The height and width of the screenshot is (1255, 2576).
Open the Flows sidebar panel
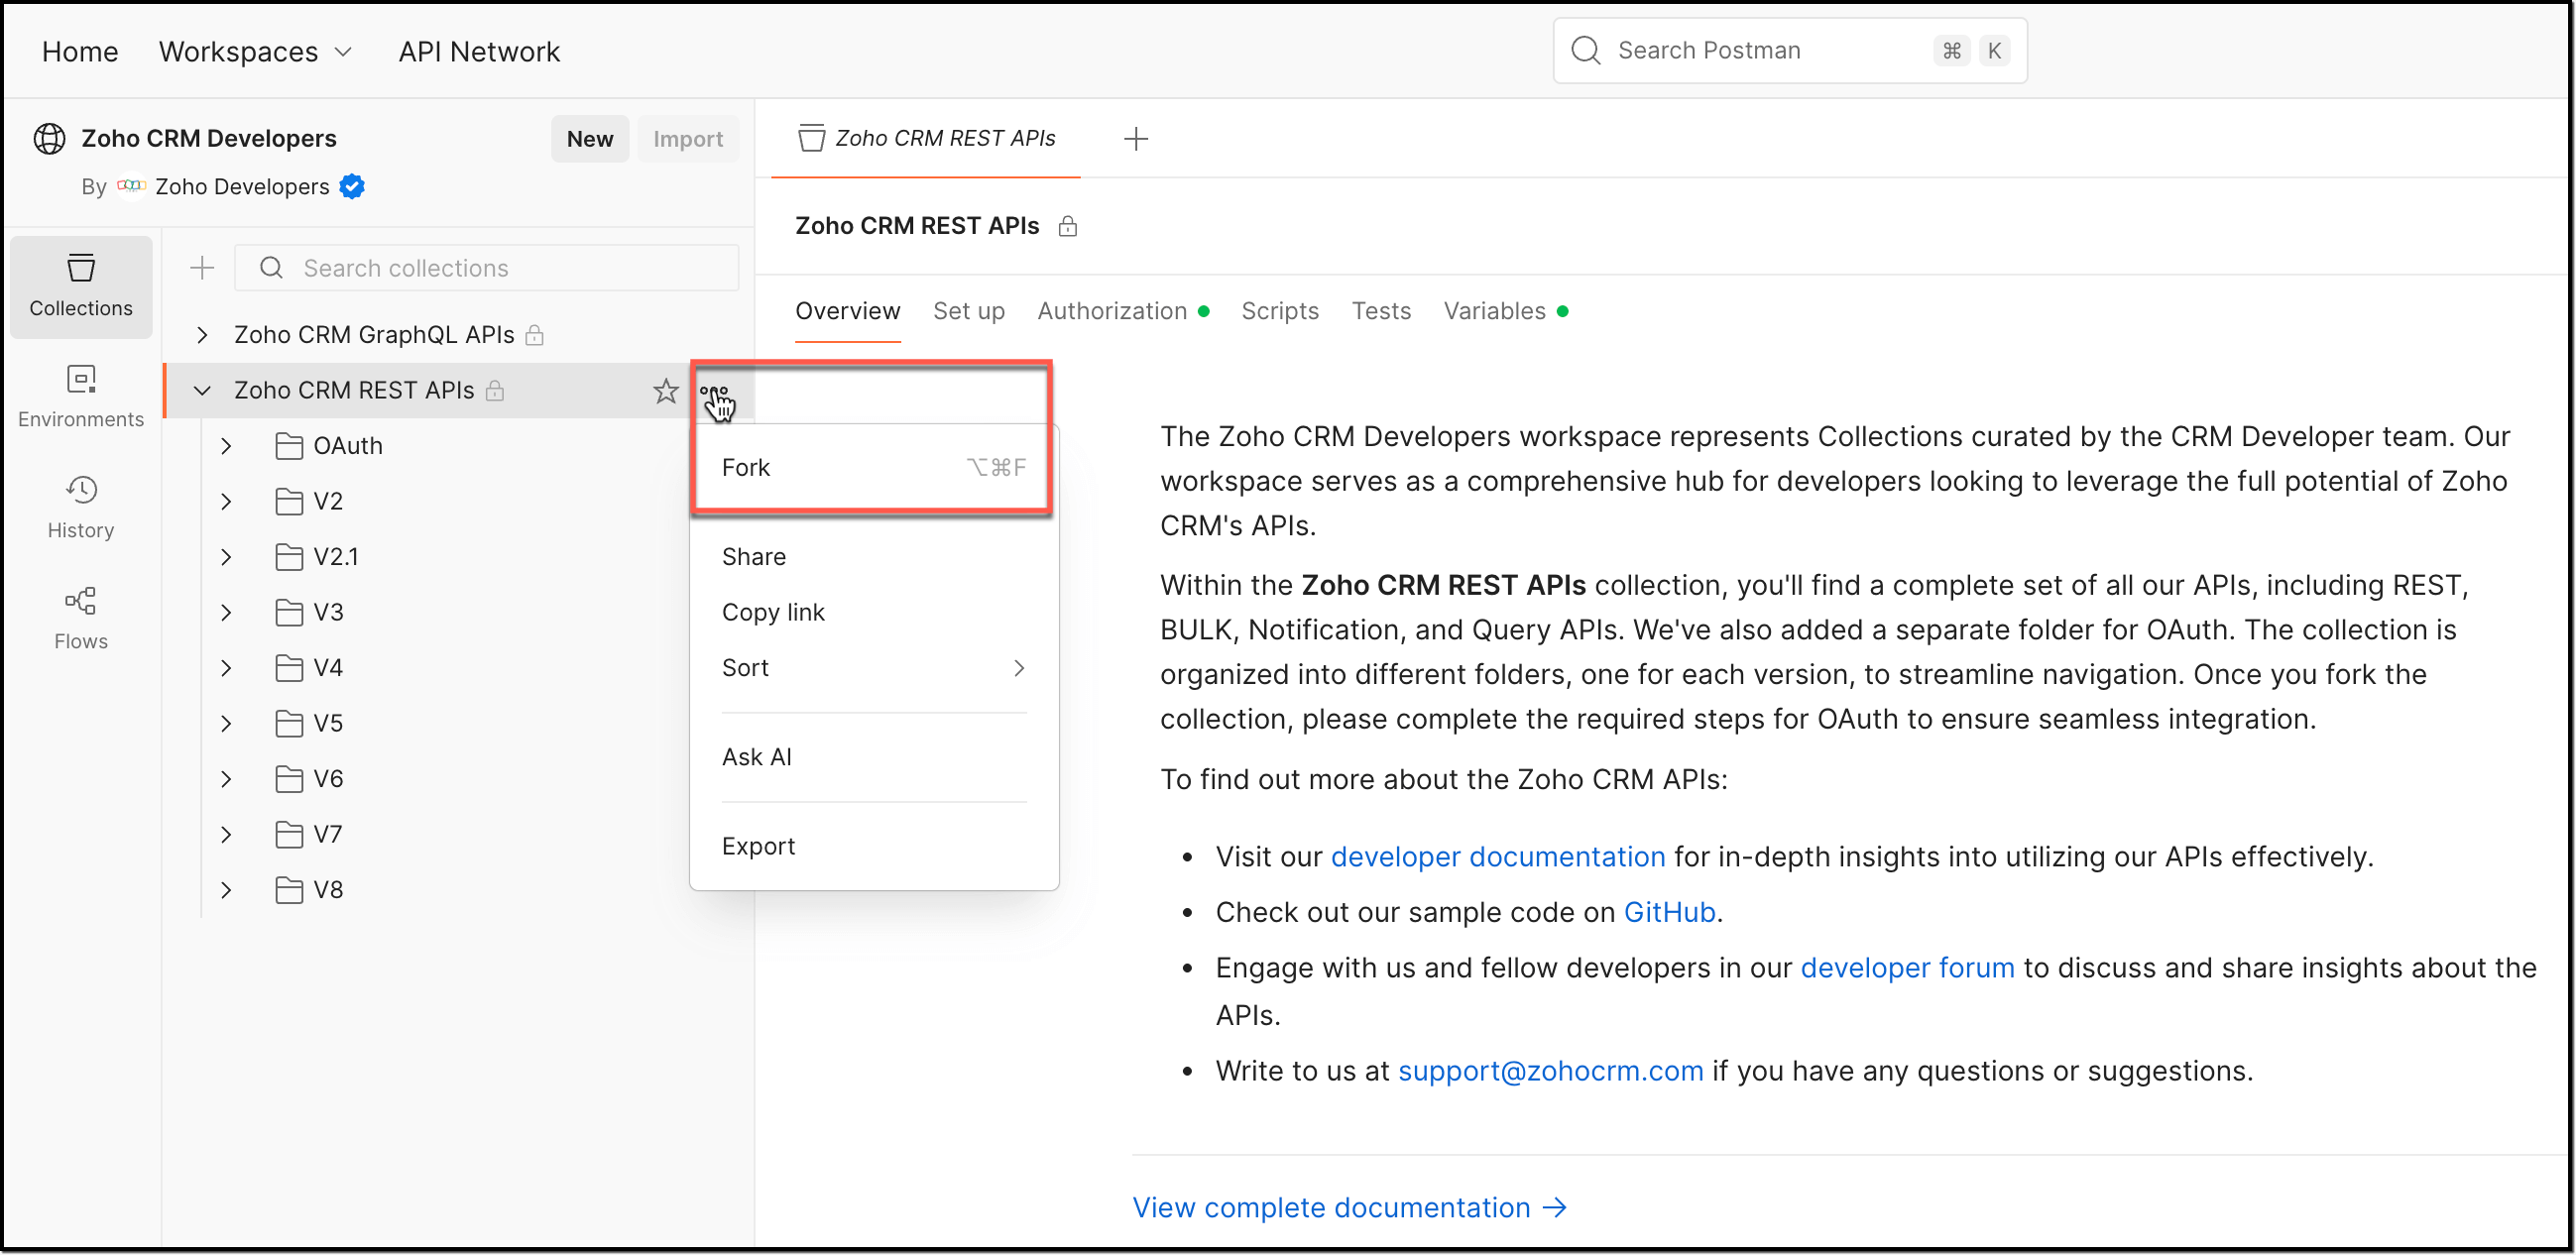(80, 619)
